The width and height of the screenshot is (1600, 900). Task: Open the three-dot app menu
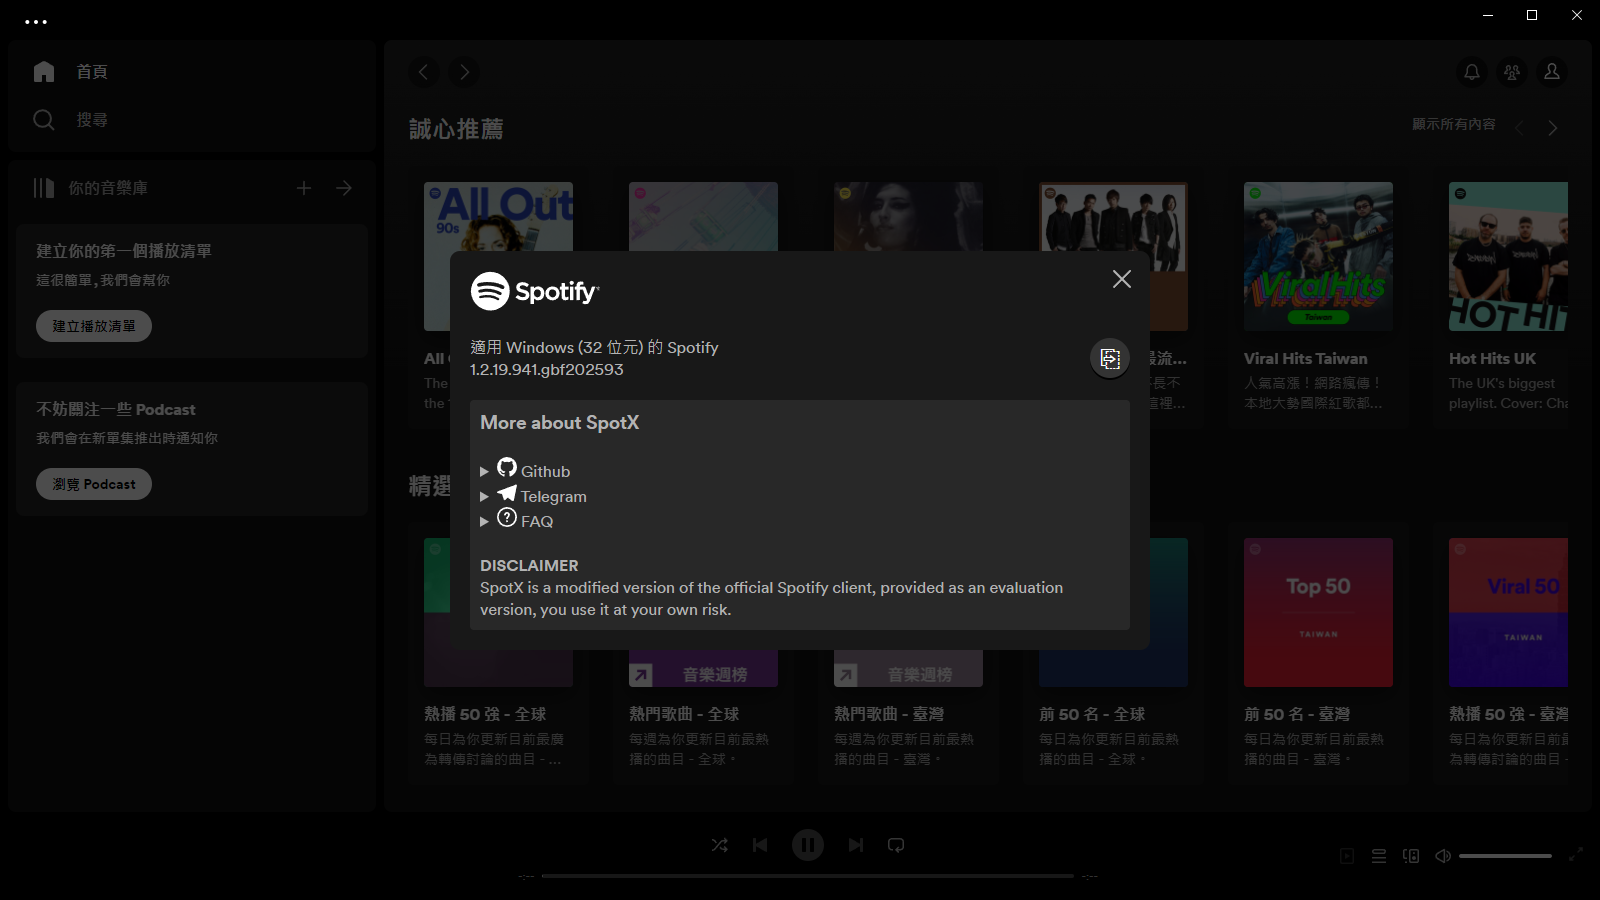coord(36,21)
